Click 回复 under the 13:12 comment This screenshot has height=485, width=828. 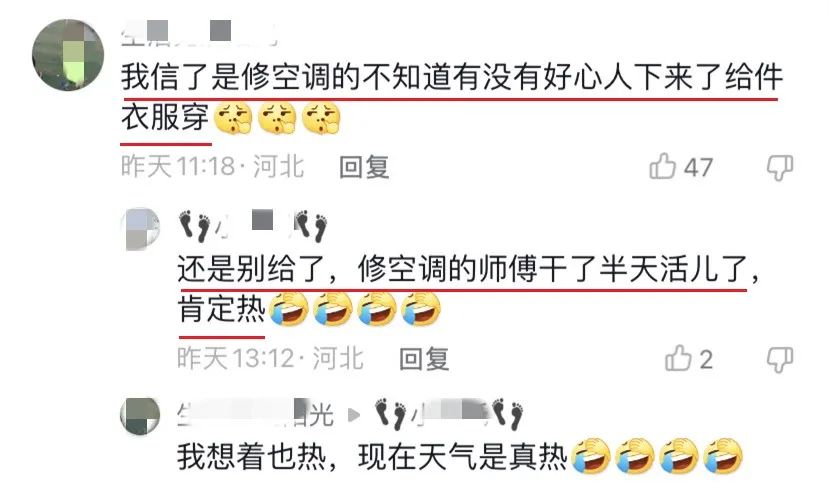[x=425, y=359]
